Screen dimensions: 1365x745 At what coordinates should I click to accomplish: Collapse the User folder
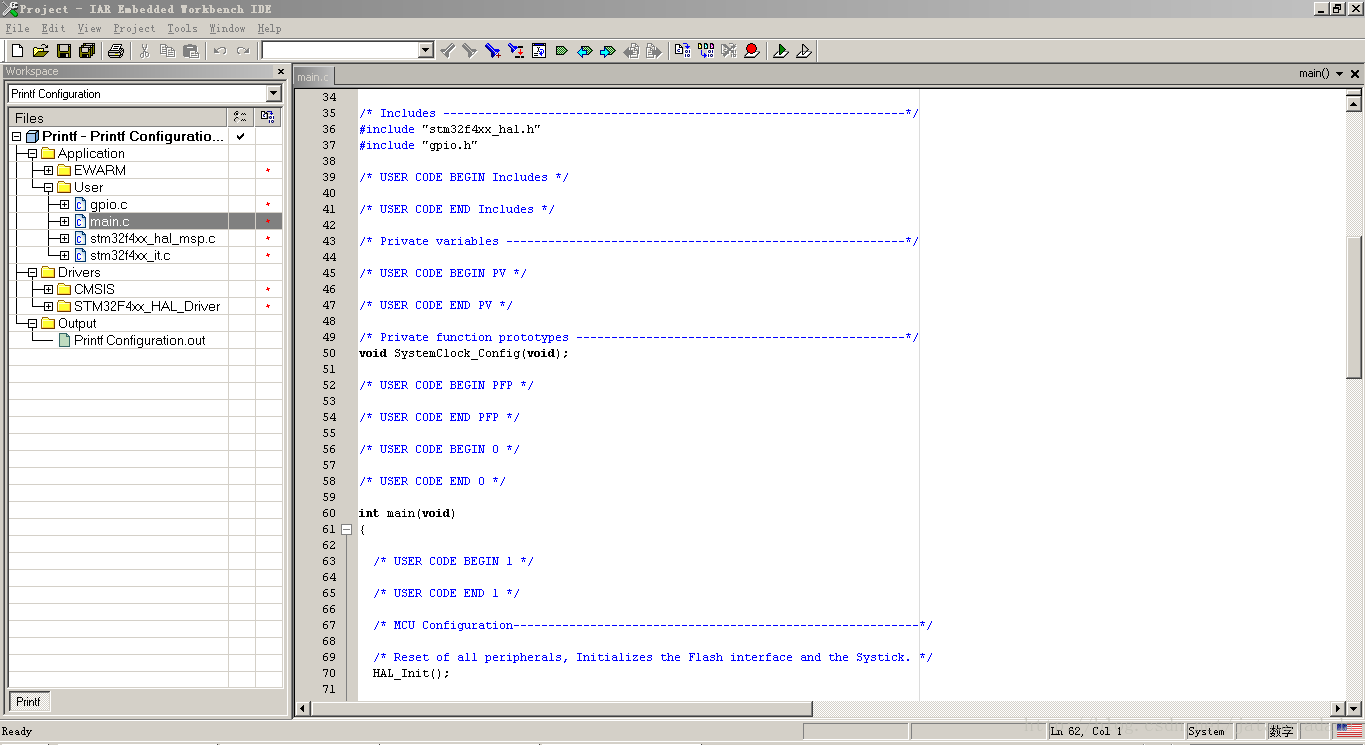pos(48,187)
